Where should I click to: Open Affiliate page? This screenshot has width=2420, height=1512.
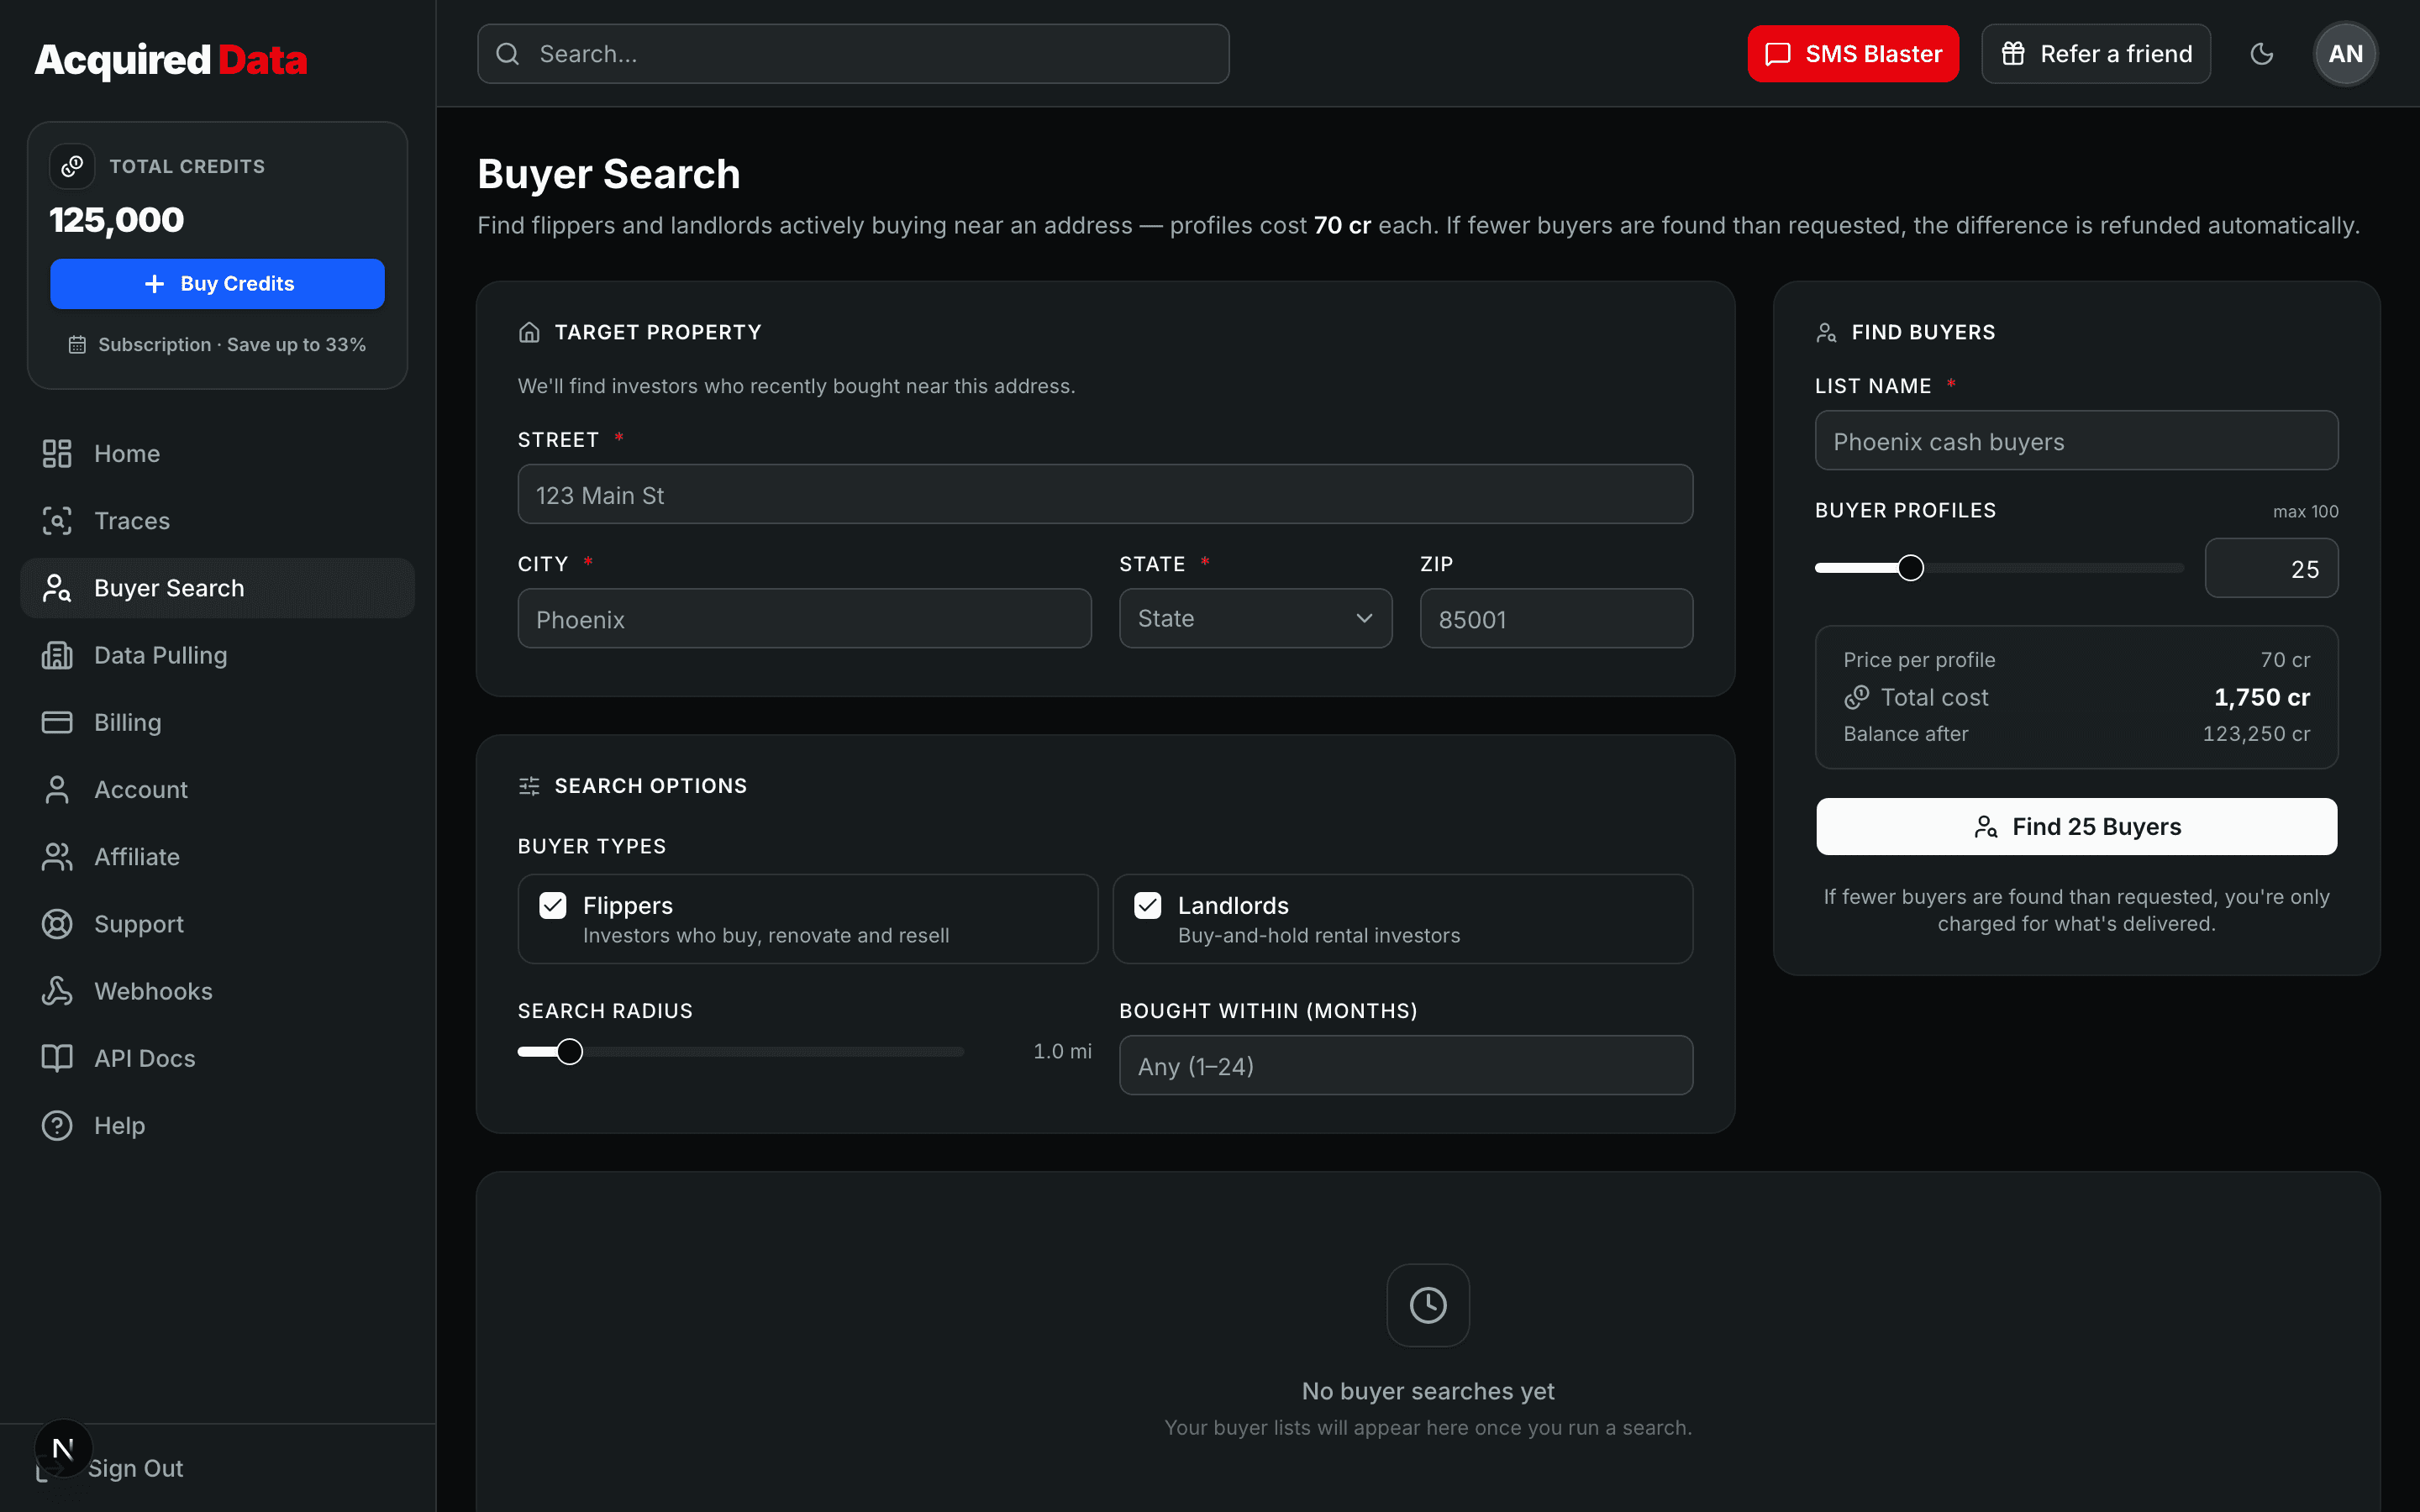(217, 857)
